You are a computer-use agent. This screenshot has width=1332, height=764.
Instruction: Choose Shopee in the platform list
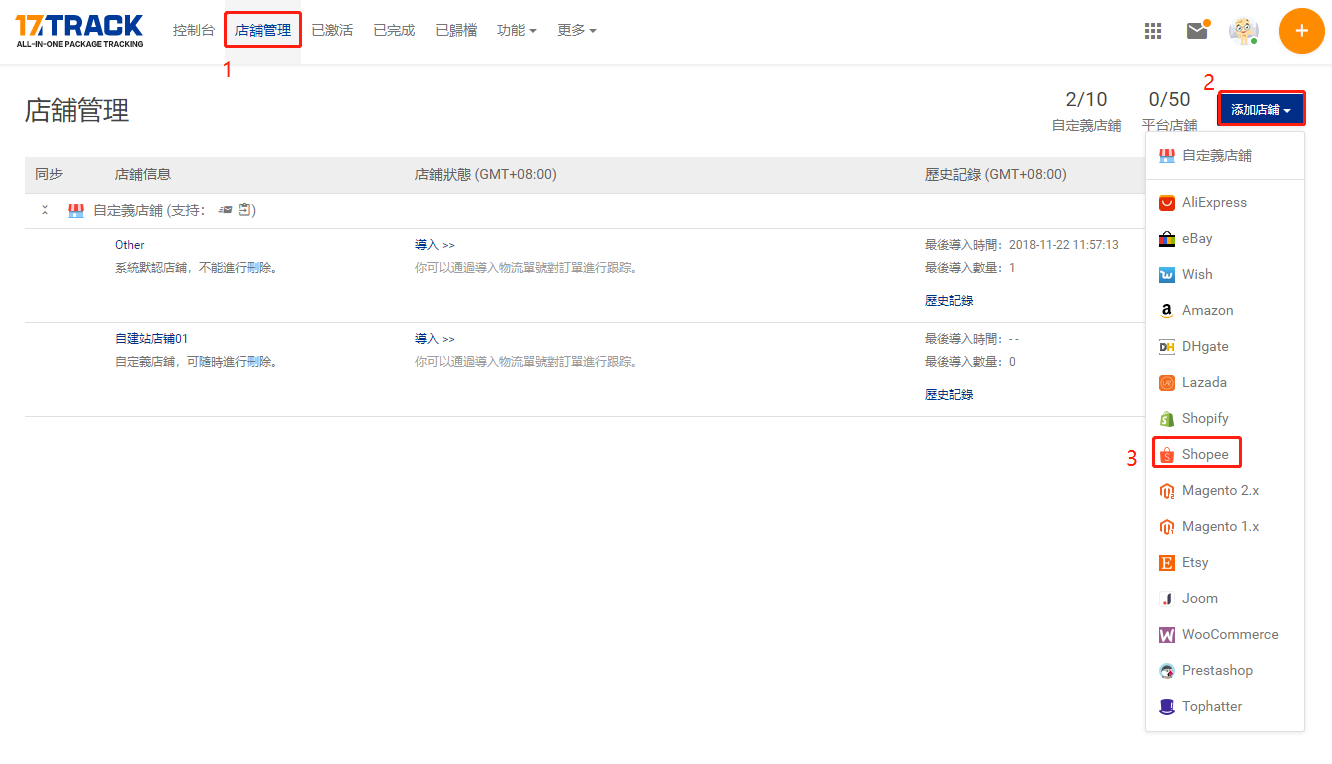click(x=1204, y=454)
